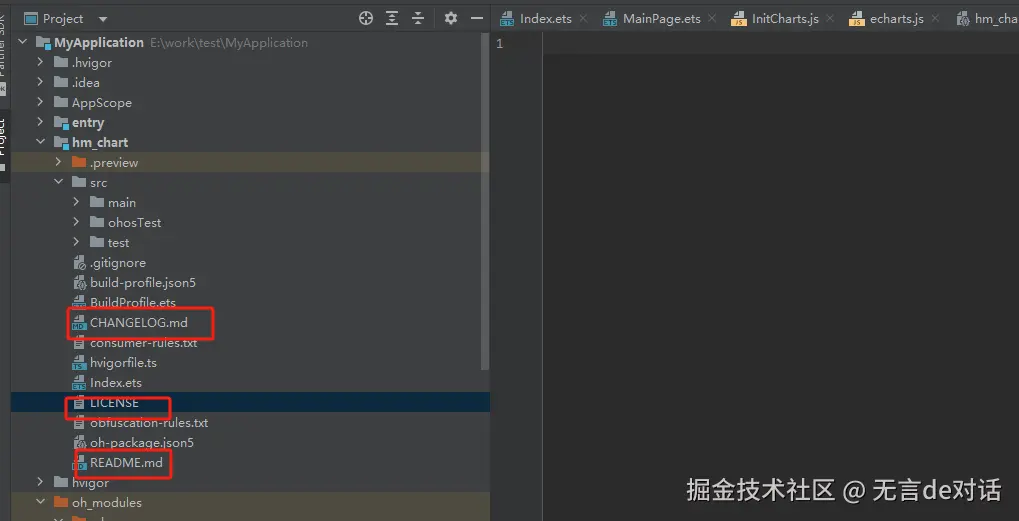Viewport: 1019px width, 521px height.
Task: Select the MyApplication project root
Action: point(250,43)
